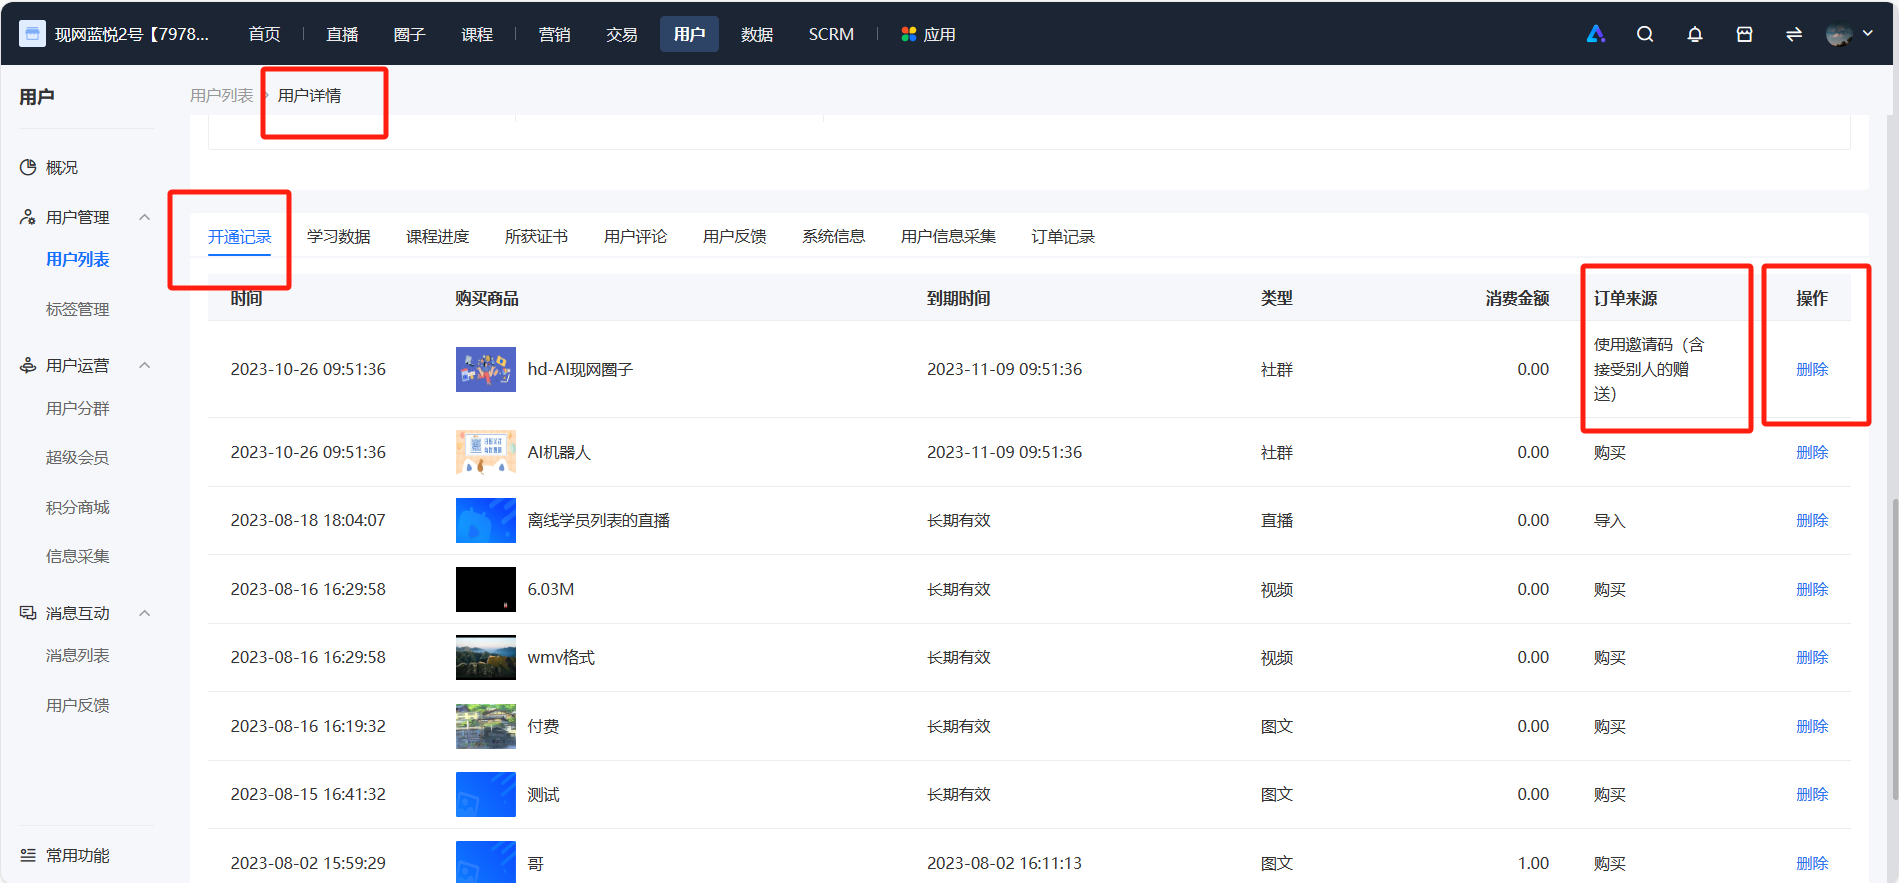Click the wmv格式 video thumbnail
This screenshot has height=883, width=1899.
coord(485,657)
